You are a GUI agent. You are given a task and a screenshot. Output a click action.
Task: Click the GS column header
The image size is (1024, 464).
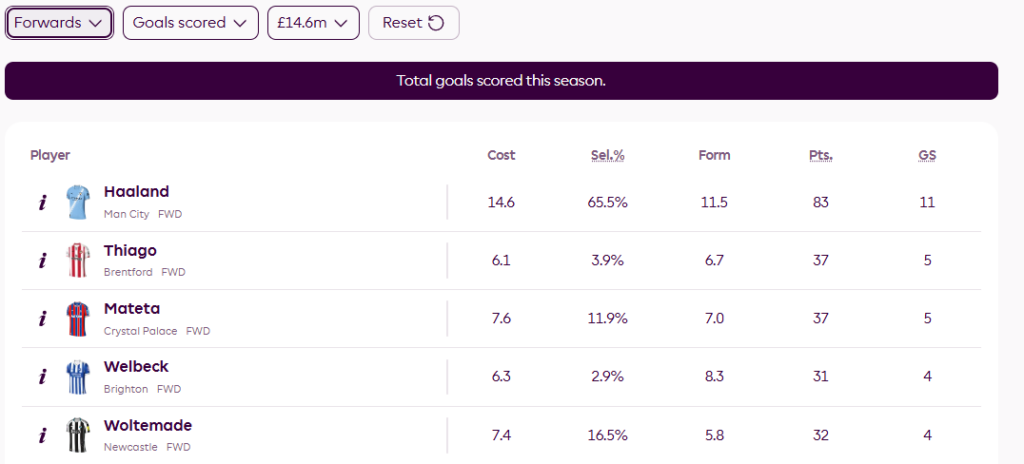(x=927, y=155)
